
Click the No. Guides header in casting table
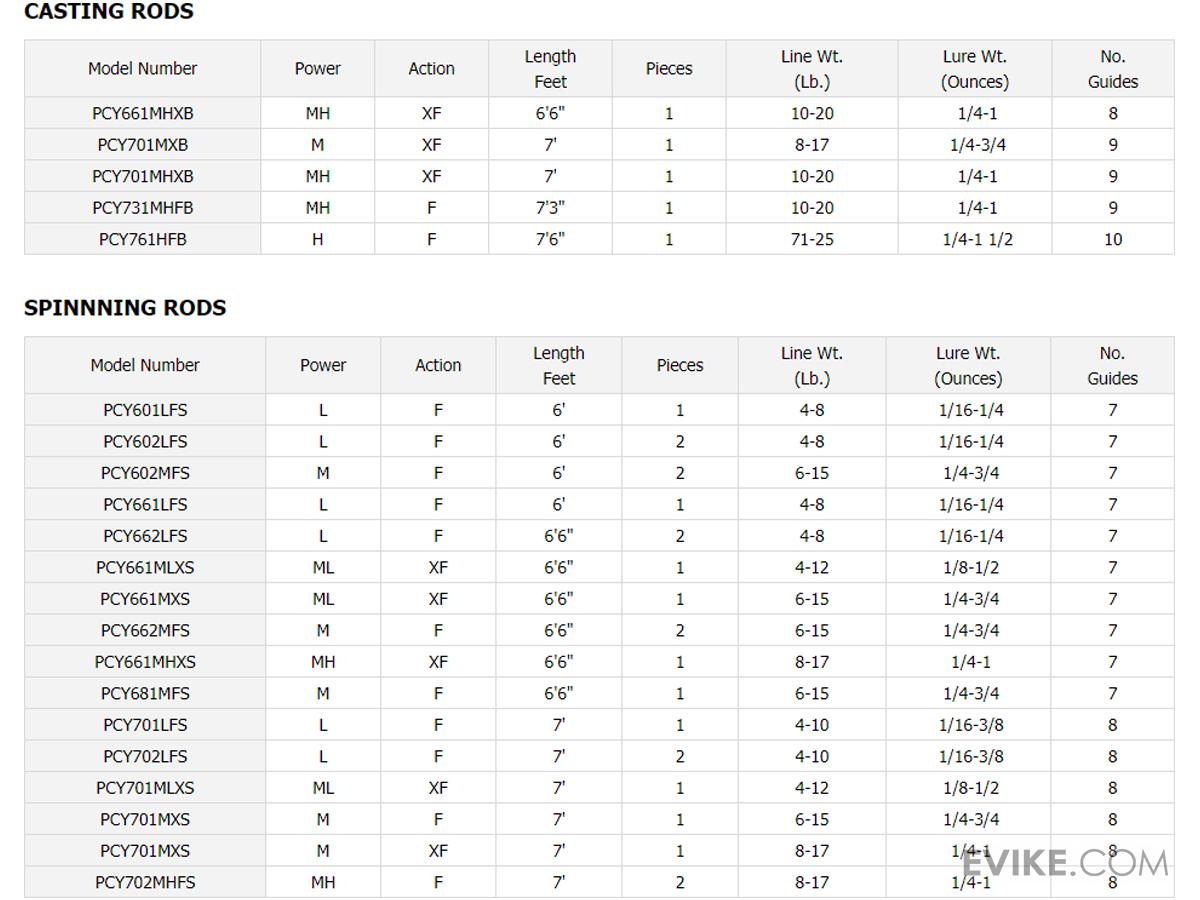click(x=1113, y=69)
